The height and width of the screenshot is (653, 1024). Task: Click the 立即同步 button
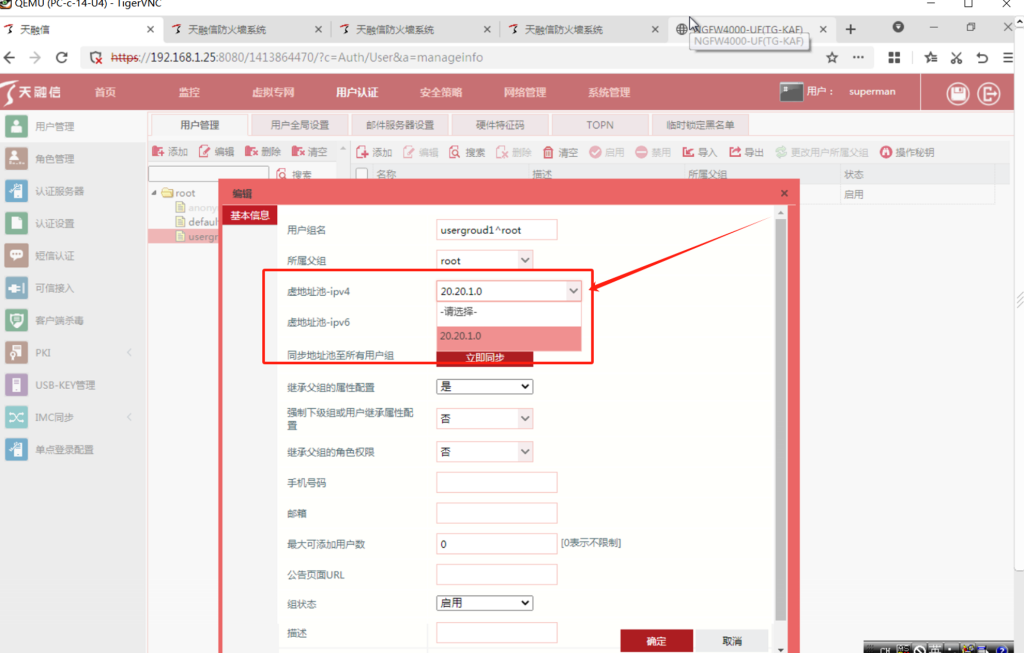click(x=484, y=358)
